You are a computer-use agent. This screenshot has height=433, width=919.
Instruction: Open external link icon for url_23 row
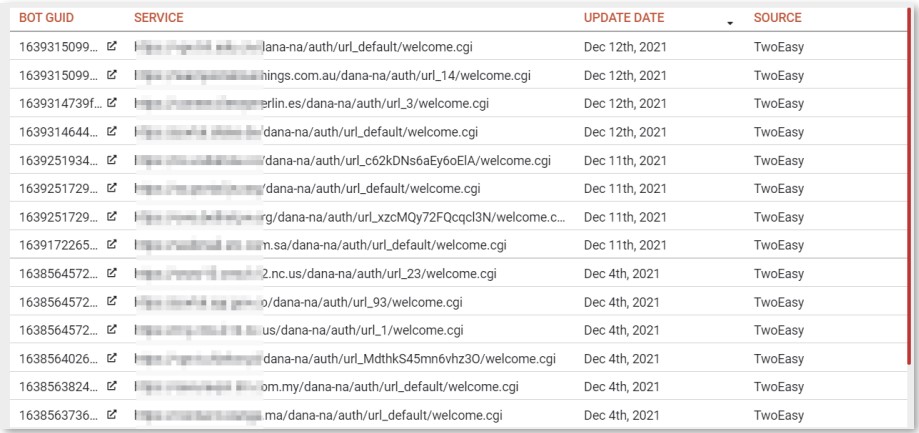pos(111,273)
